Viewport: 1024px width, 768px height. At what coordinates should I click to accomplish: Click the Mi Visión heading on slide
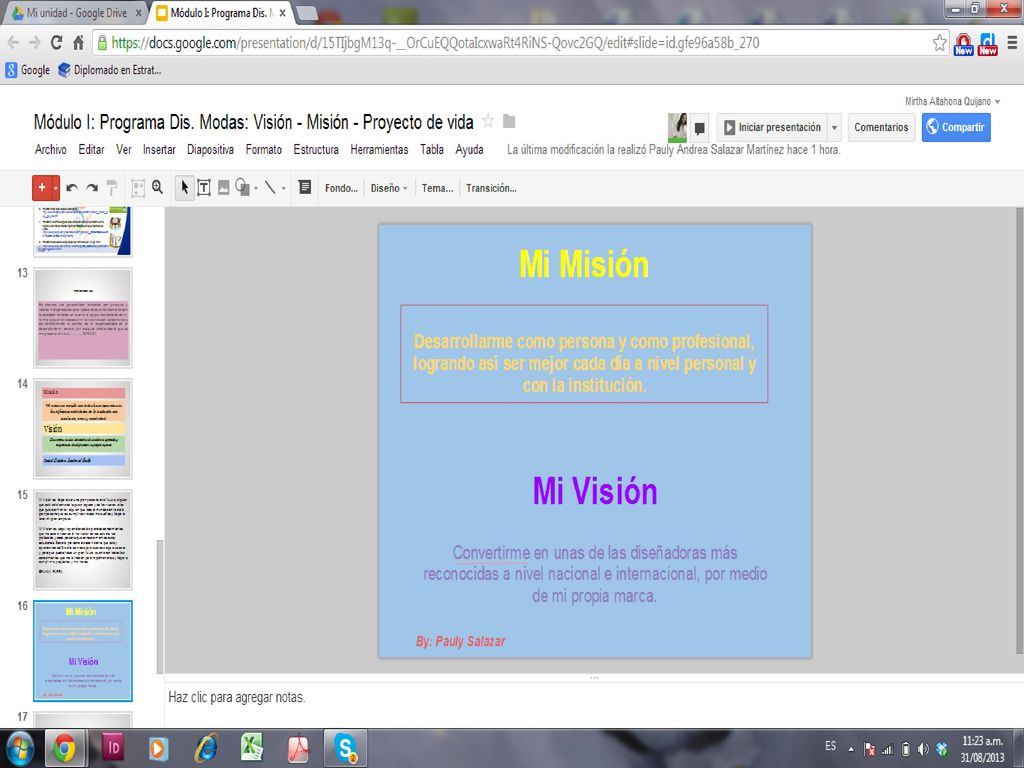(x=595, y=490)
